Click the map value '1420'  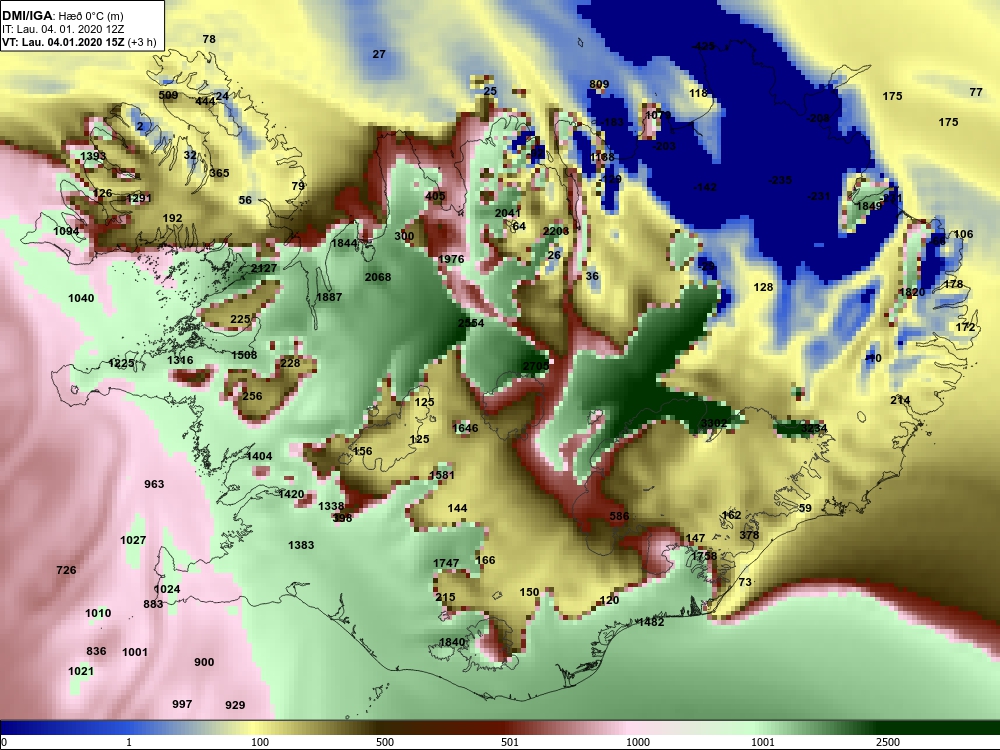click(x=291, y=494)
